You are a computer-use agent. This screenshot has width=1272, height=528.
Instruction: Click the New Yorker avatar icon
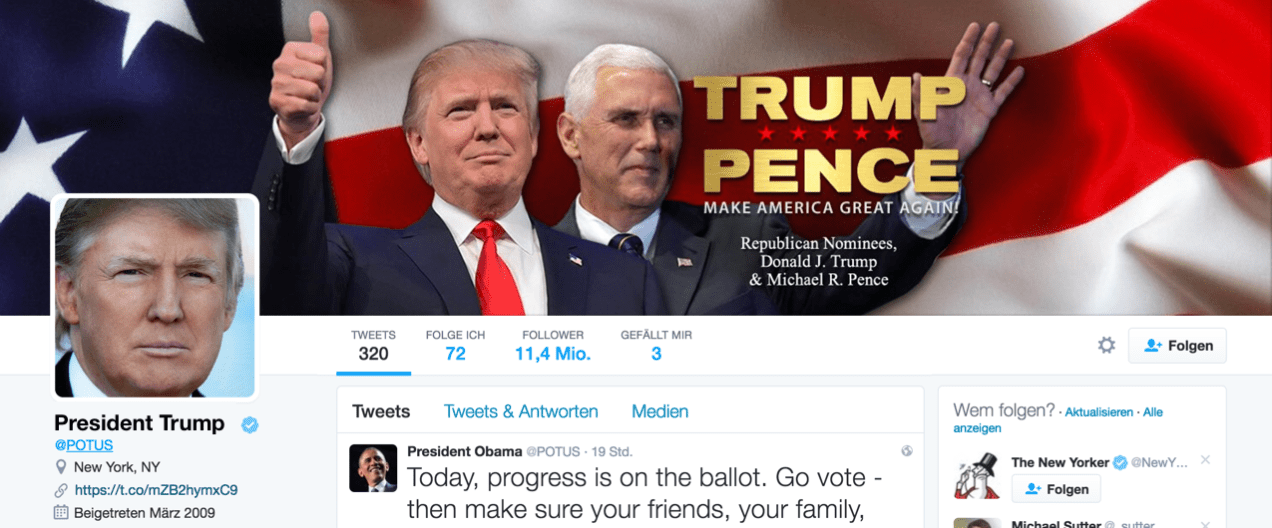coord(977,475)
